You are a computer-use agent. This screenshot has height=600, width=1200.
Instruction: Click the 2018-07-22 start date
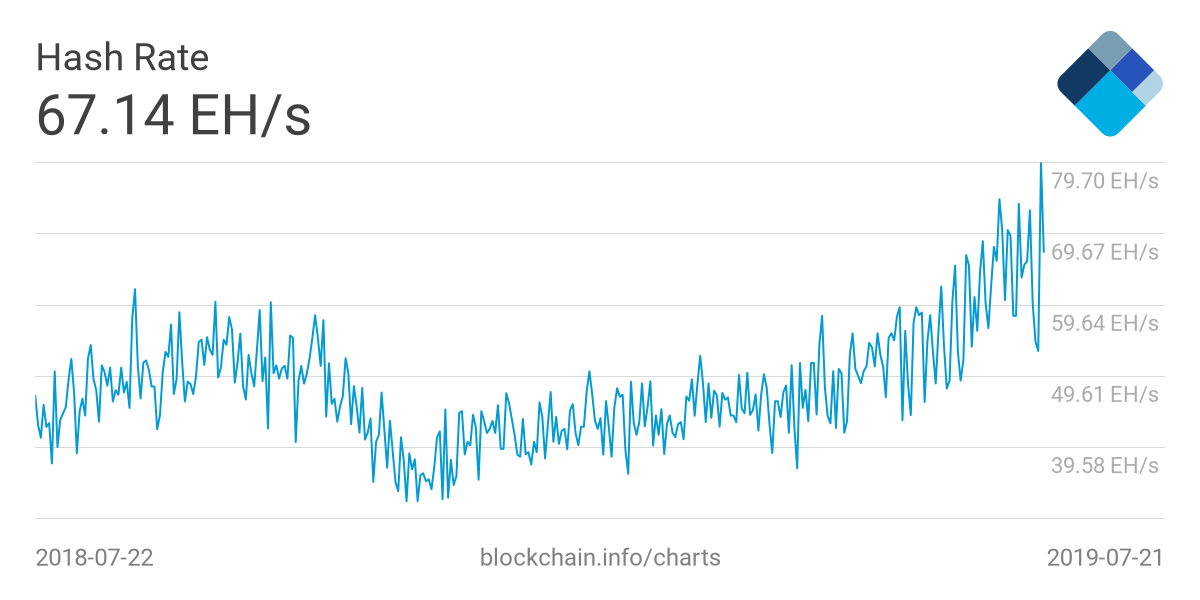click(x=94, y=557)
